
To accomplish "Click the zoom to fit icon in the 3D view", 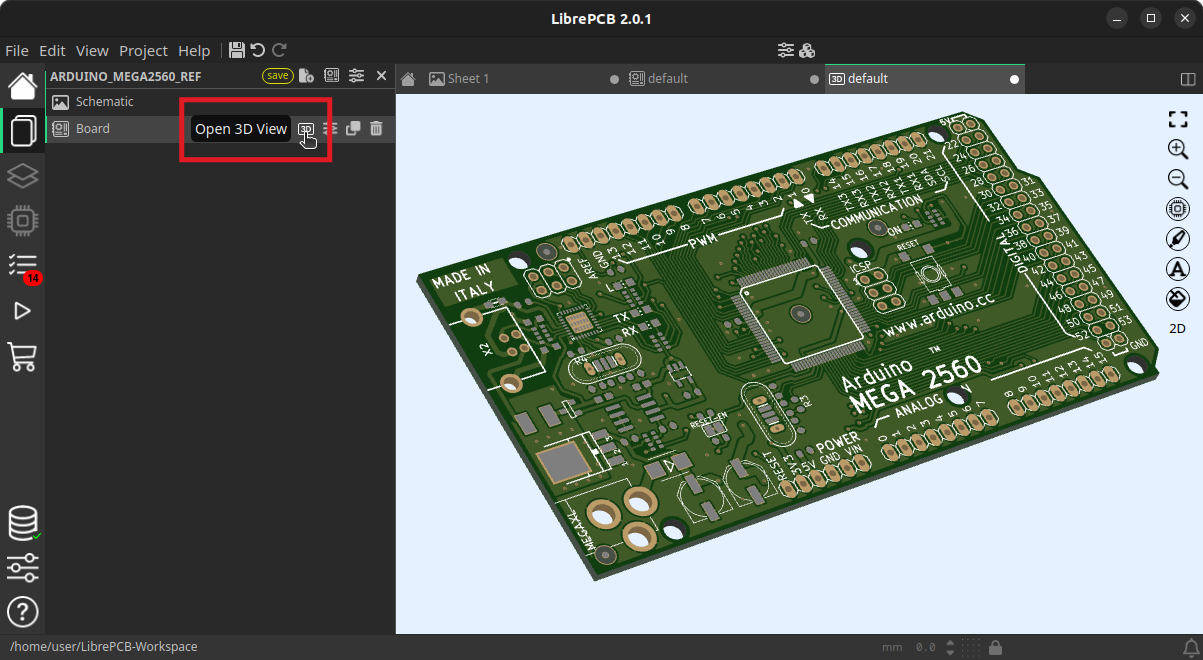I will pos(1178,120).
